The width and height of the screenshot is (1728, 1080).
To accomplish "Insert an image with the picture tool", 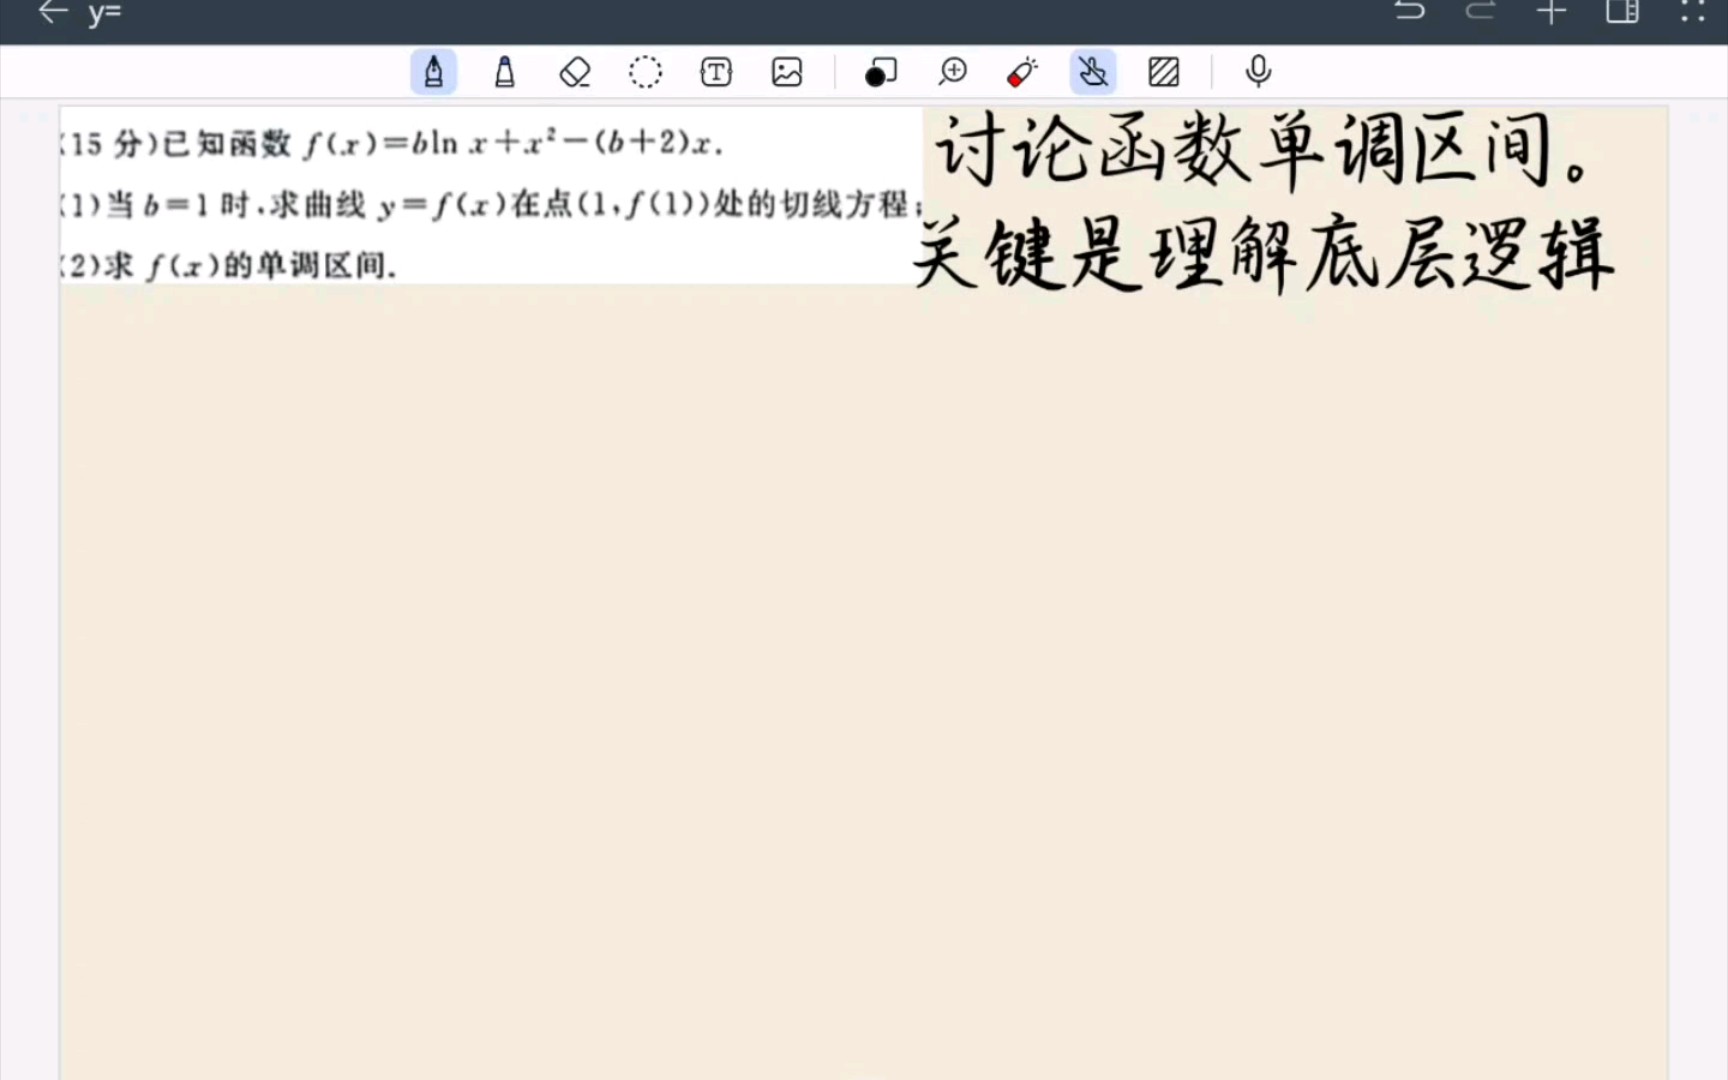I will [787, 72].
